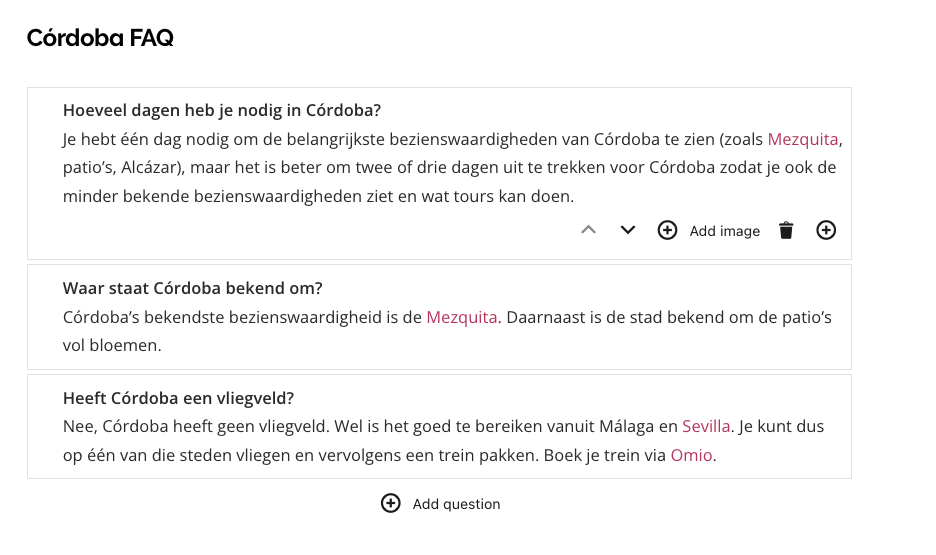Click the Add image label
Screen dimensions: 936x555
click(725, 231)
